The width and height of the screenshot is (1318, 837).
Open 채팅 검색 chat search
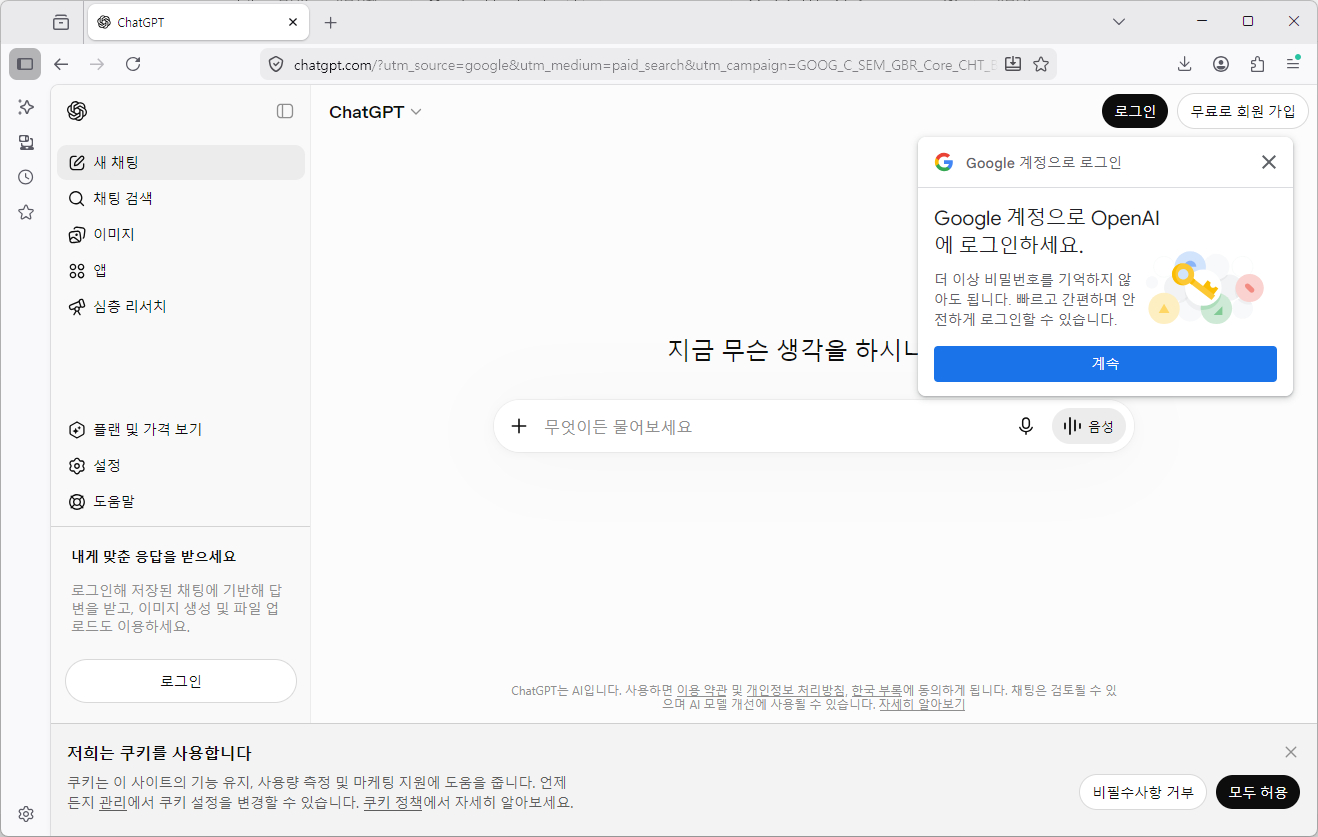click(x=181, y=198)
